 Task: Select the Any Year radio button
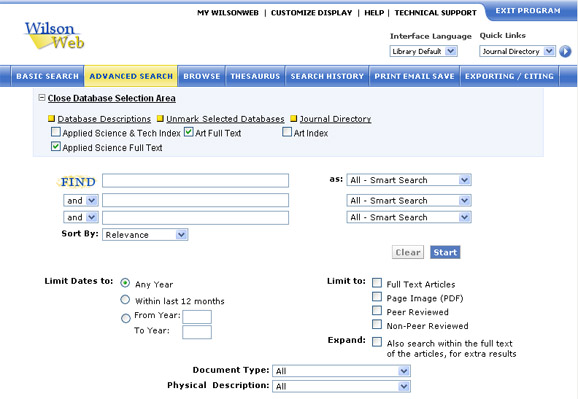(125, 283)
